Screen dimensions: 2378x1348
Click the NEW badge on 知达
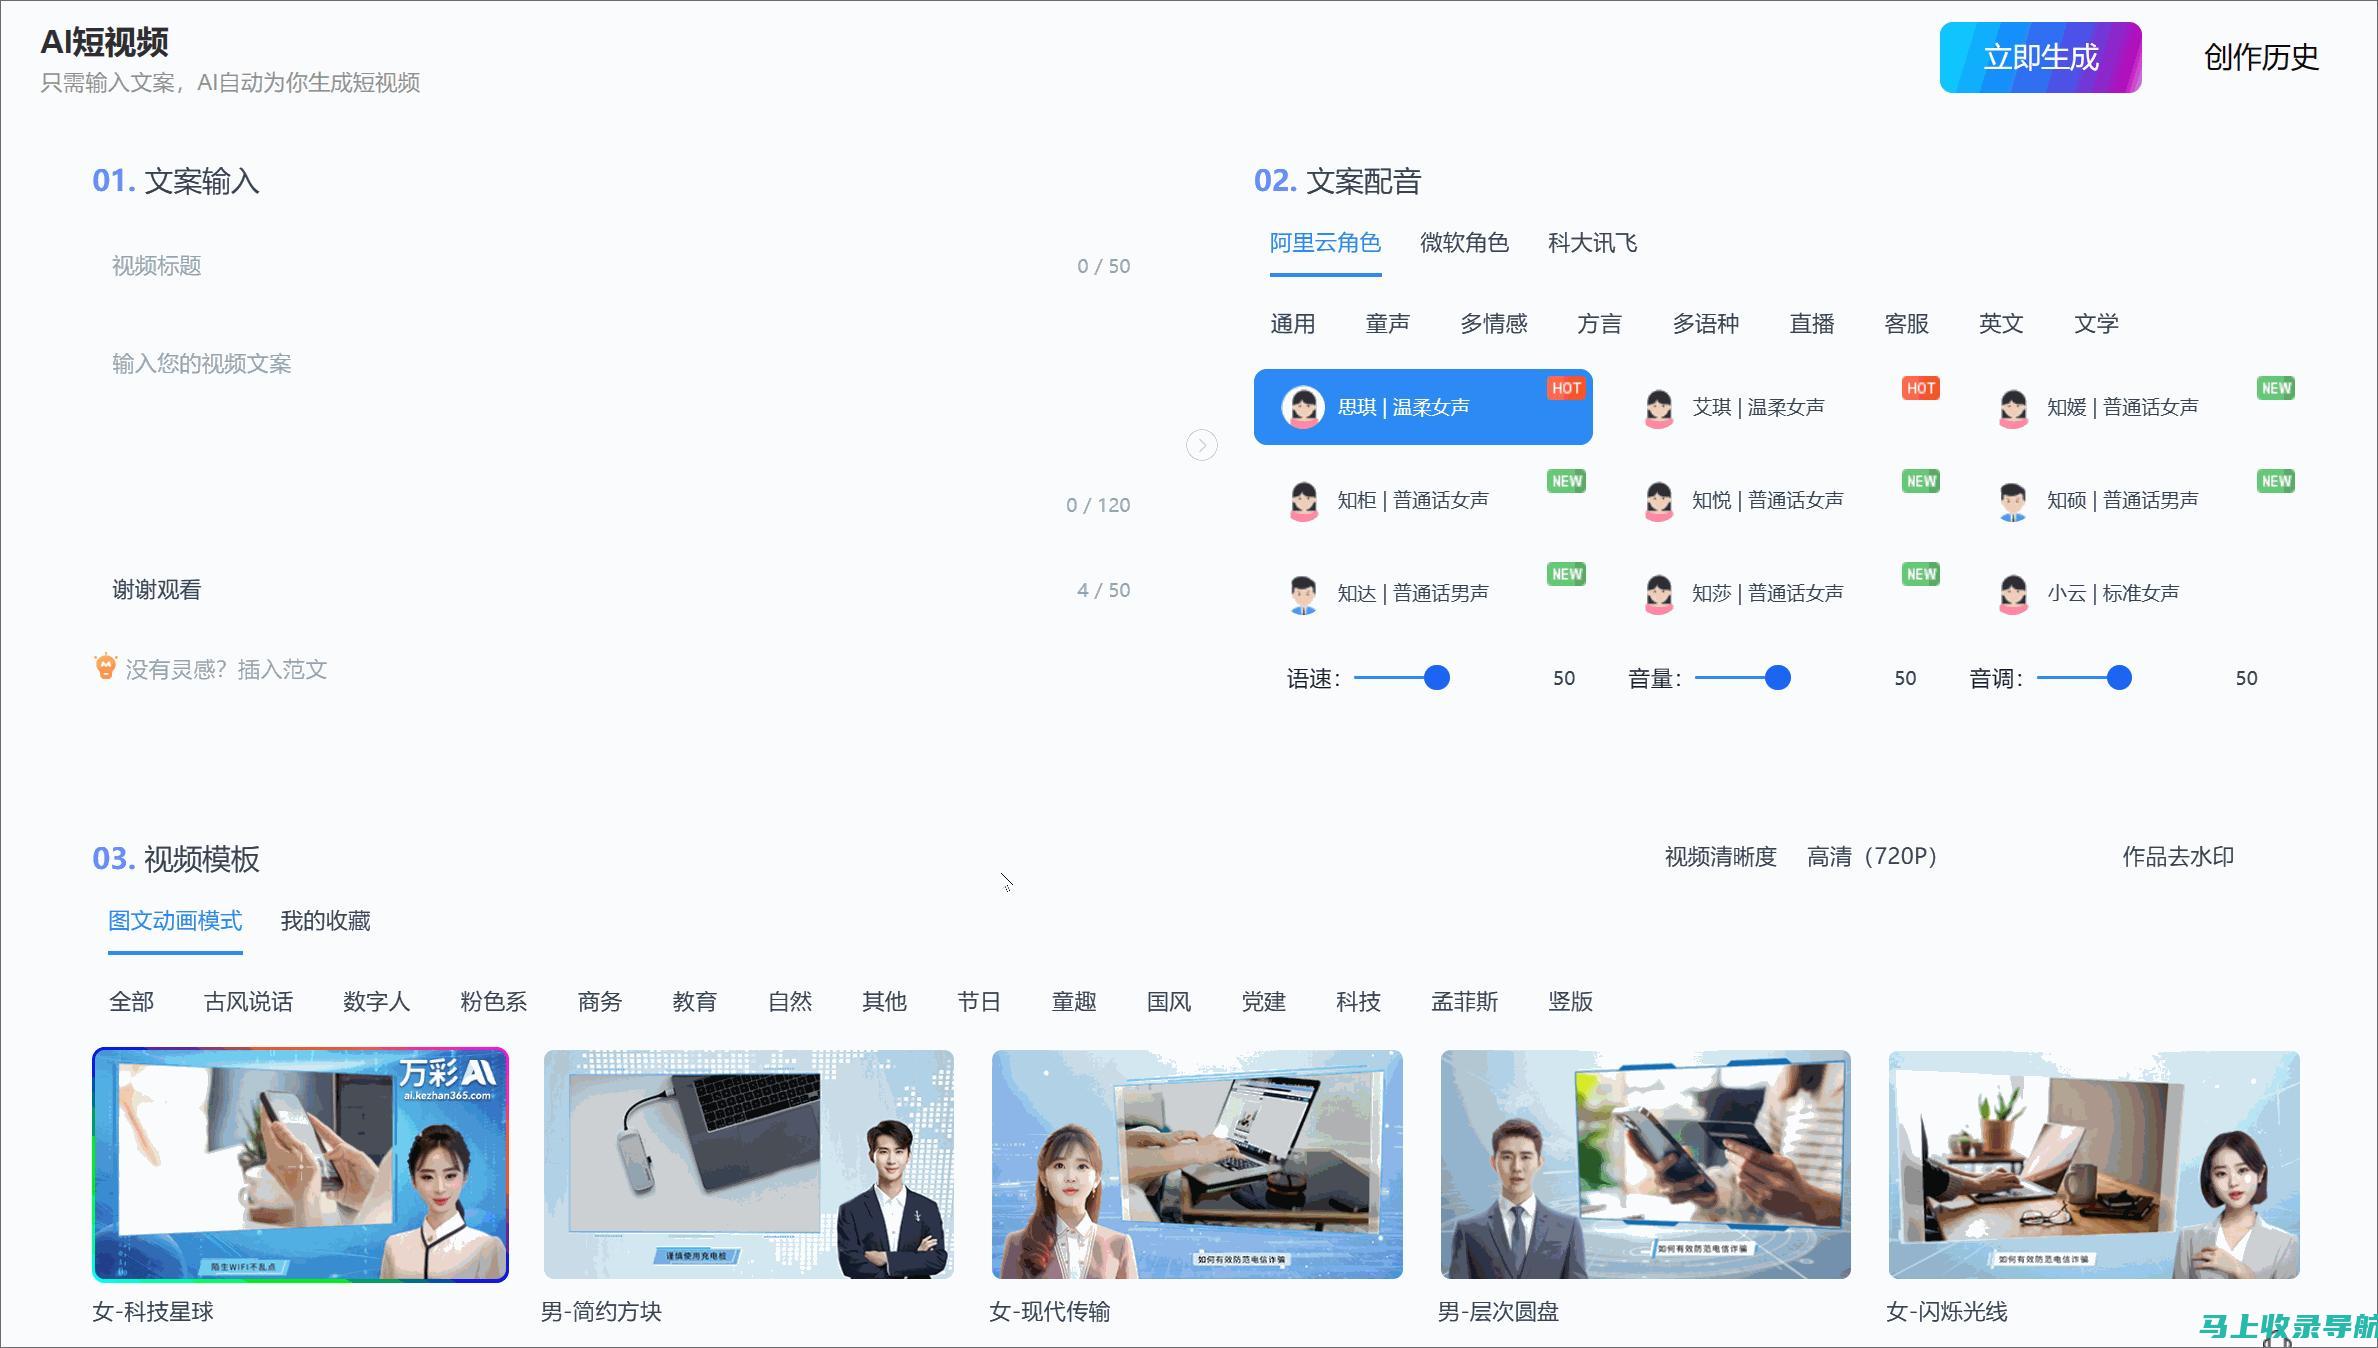point(1566,574)
